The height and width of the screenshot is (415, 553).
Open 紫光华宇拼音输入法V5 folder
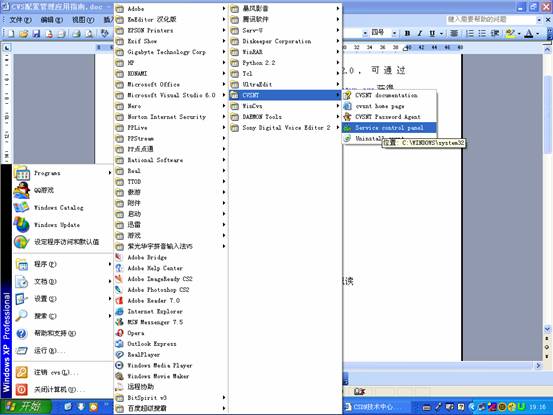point(171,246)
